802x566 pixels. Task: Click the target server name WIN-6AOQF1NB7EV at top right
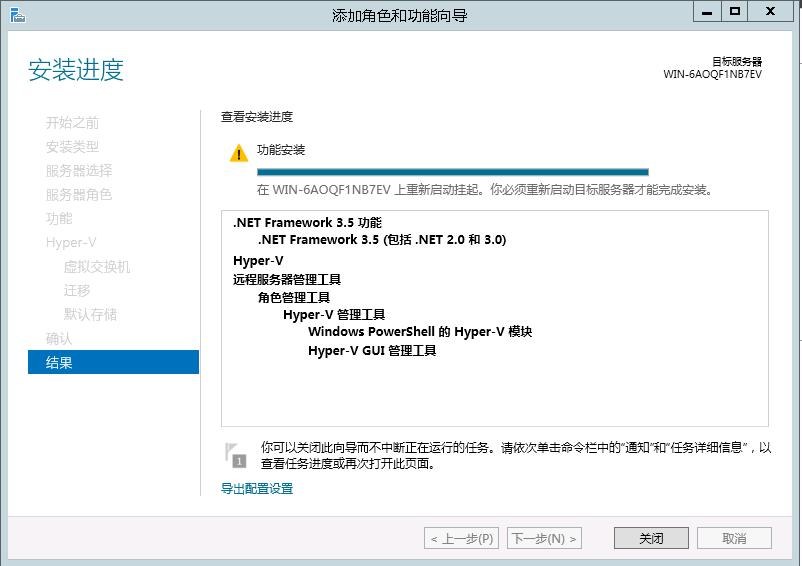pos(712,74)
